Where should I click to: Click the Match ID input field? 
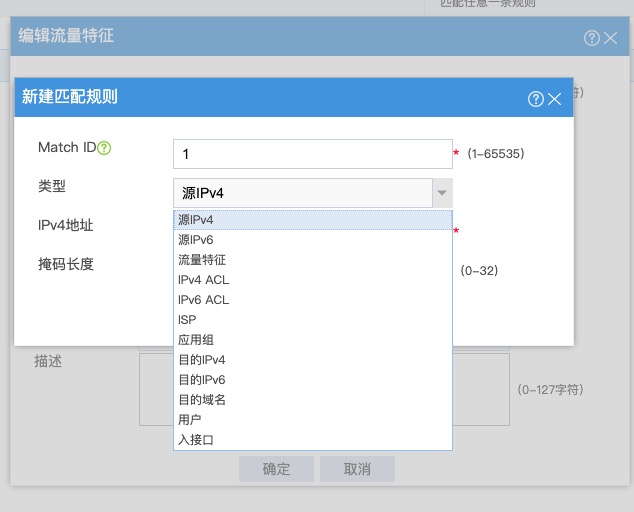coord(312,154)
